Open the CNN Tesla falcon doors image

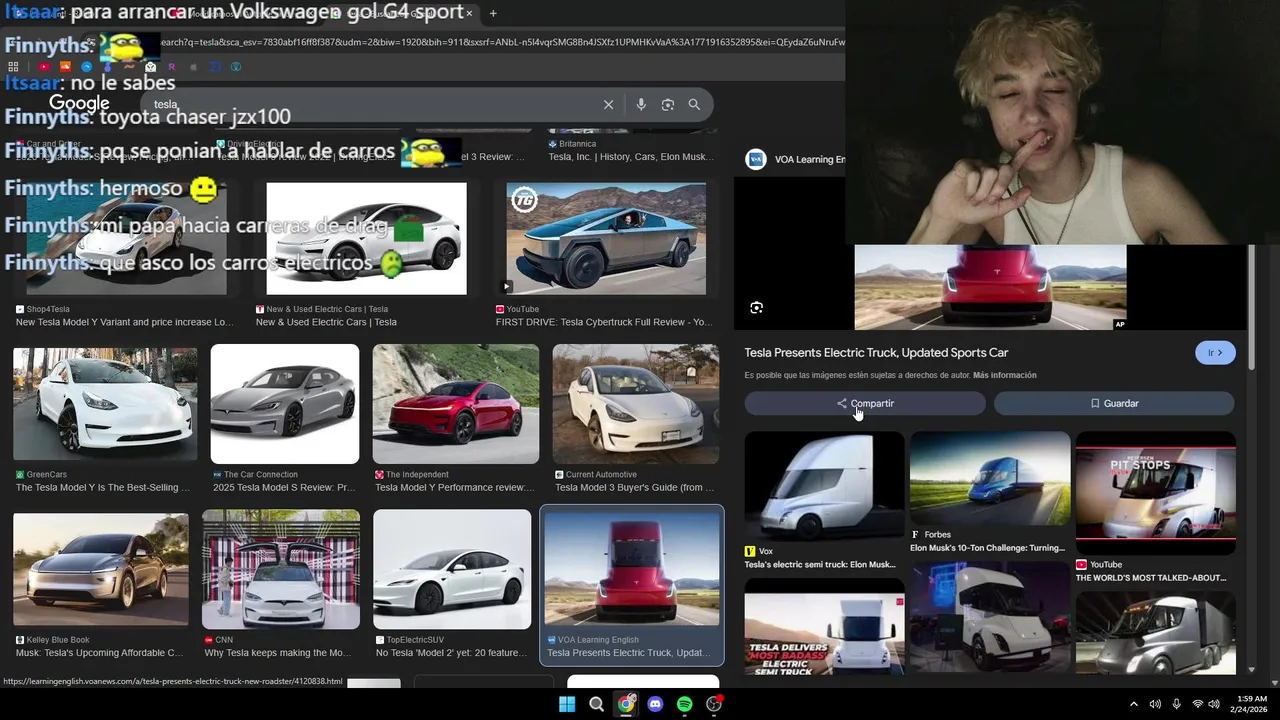click(281, 569)
